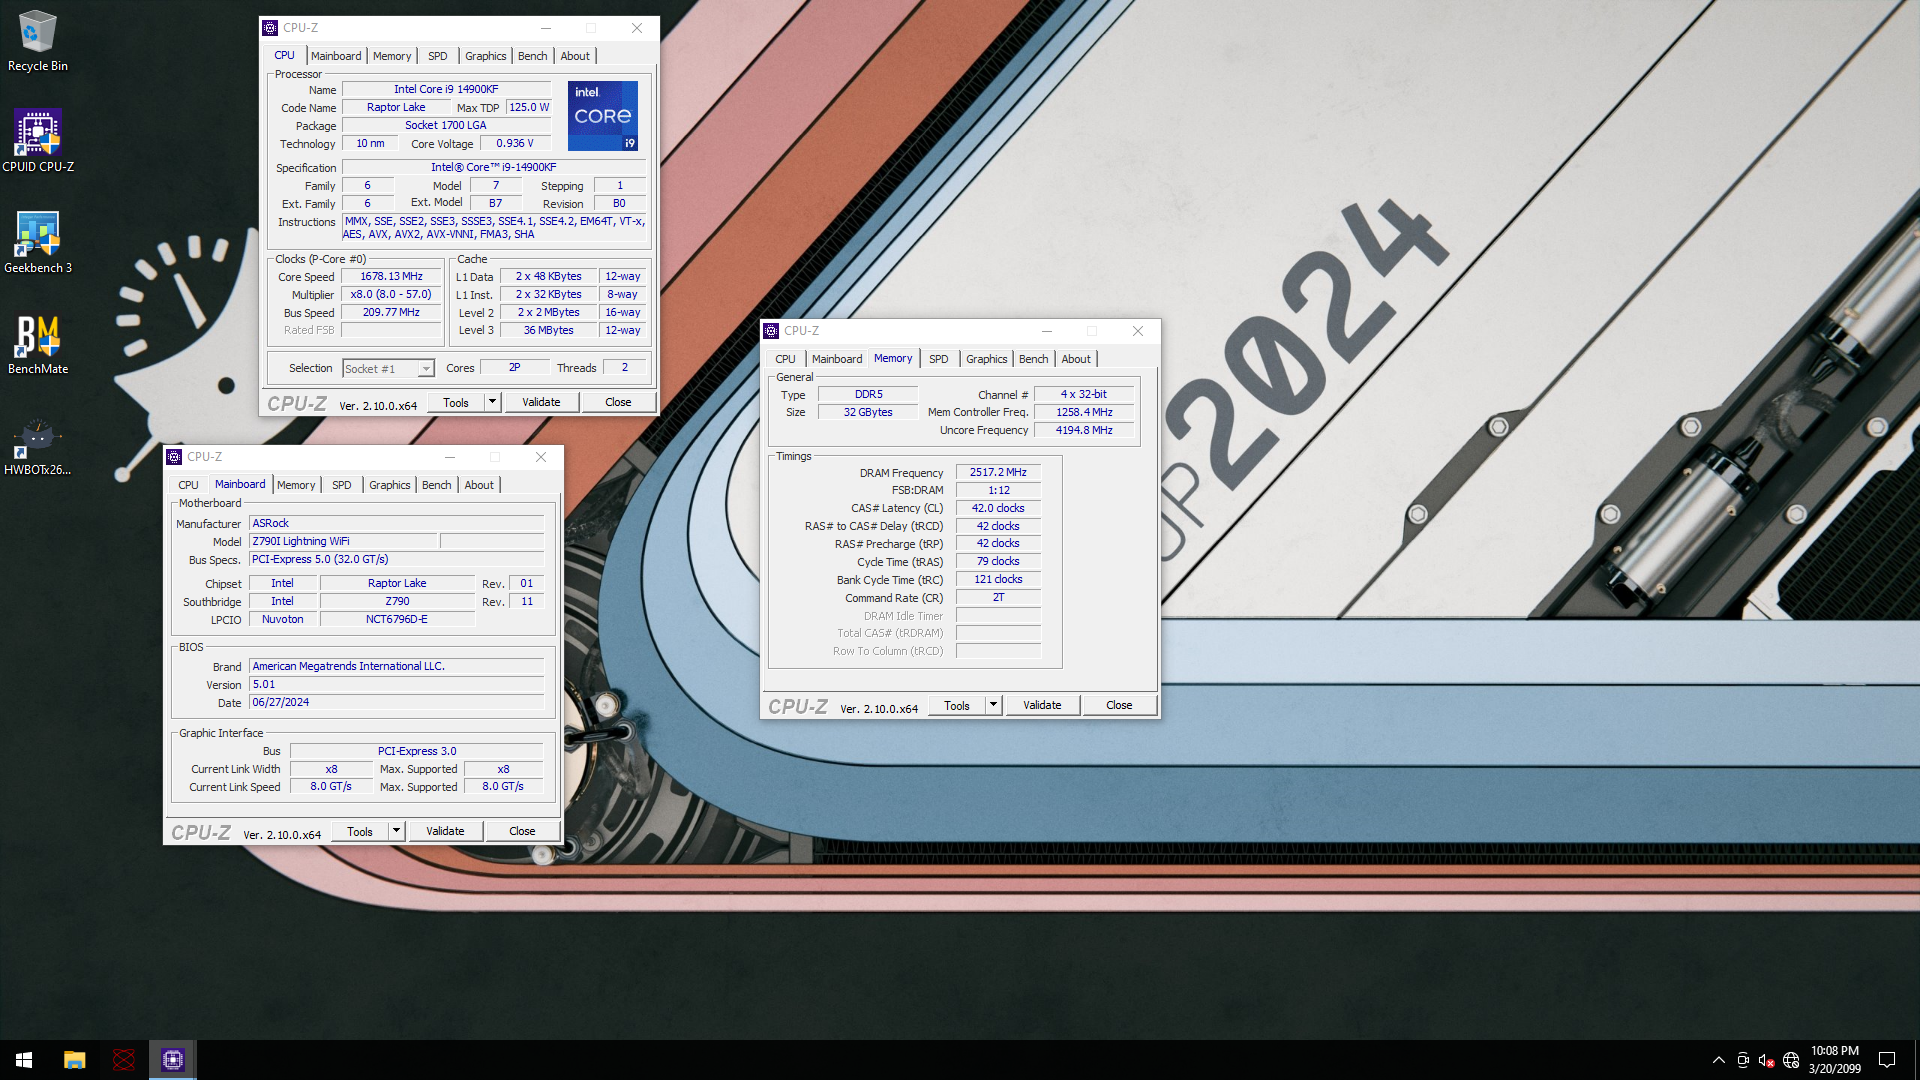The image size is (1920, 1080).
Task: Click the Intel Core i9 logo in CPU window
Action: 603,116
